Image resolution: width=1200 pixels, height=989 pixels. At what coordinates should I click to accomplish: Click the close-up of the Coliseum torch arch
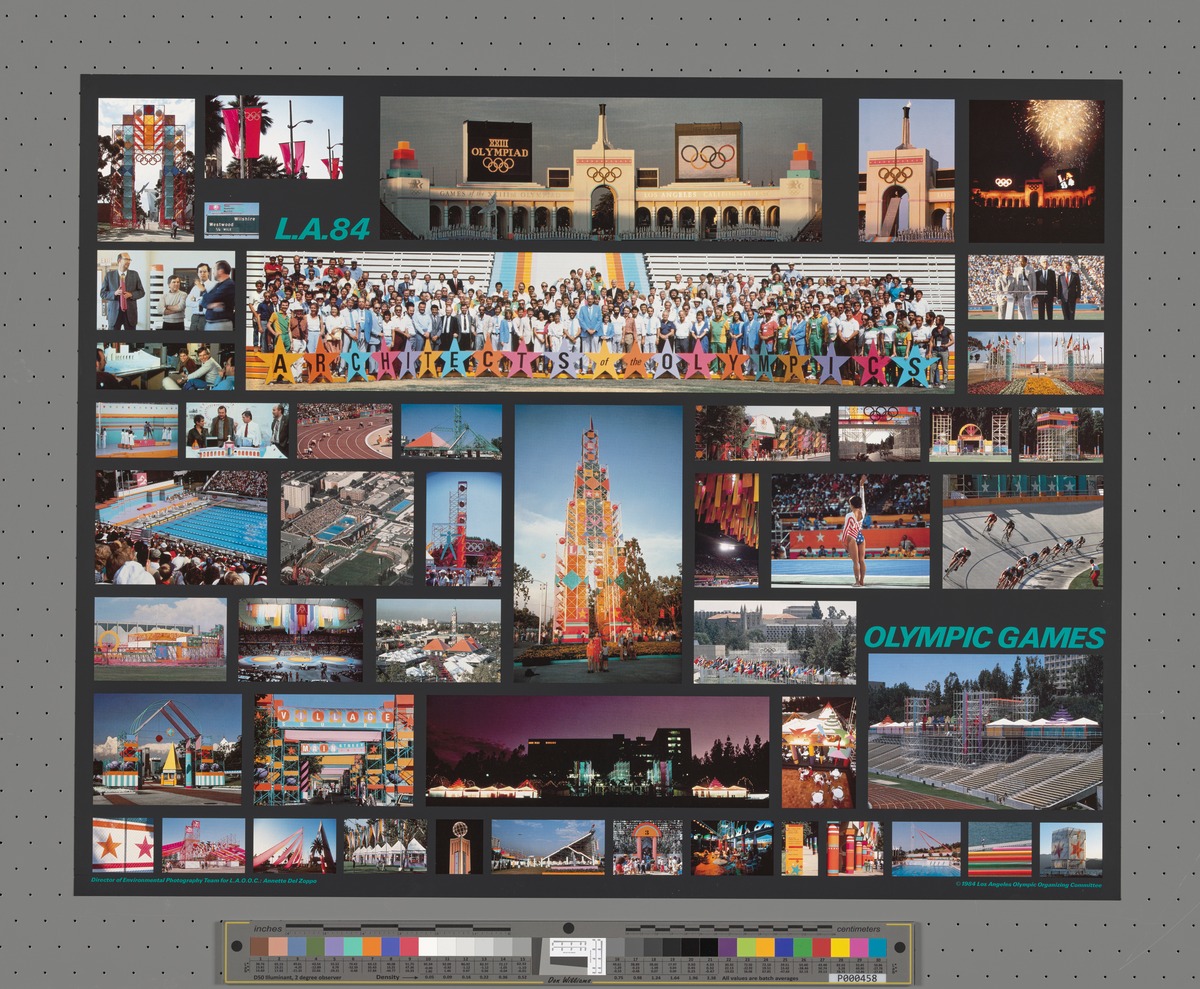(906, 169)
